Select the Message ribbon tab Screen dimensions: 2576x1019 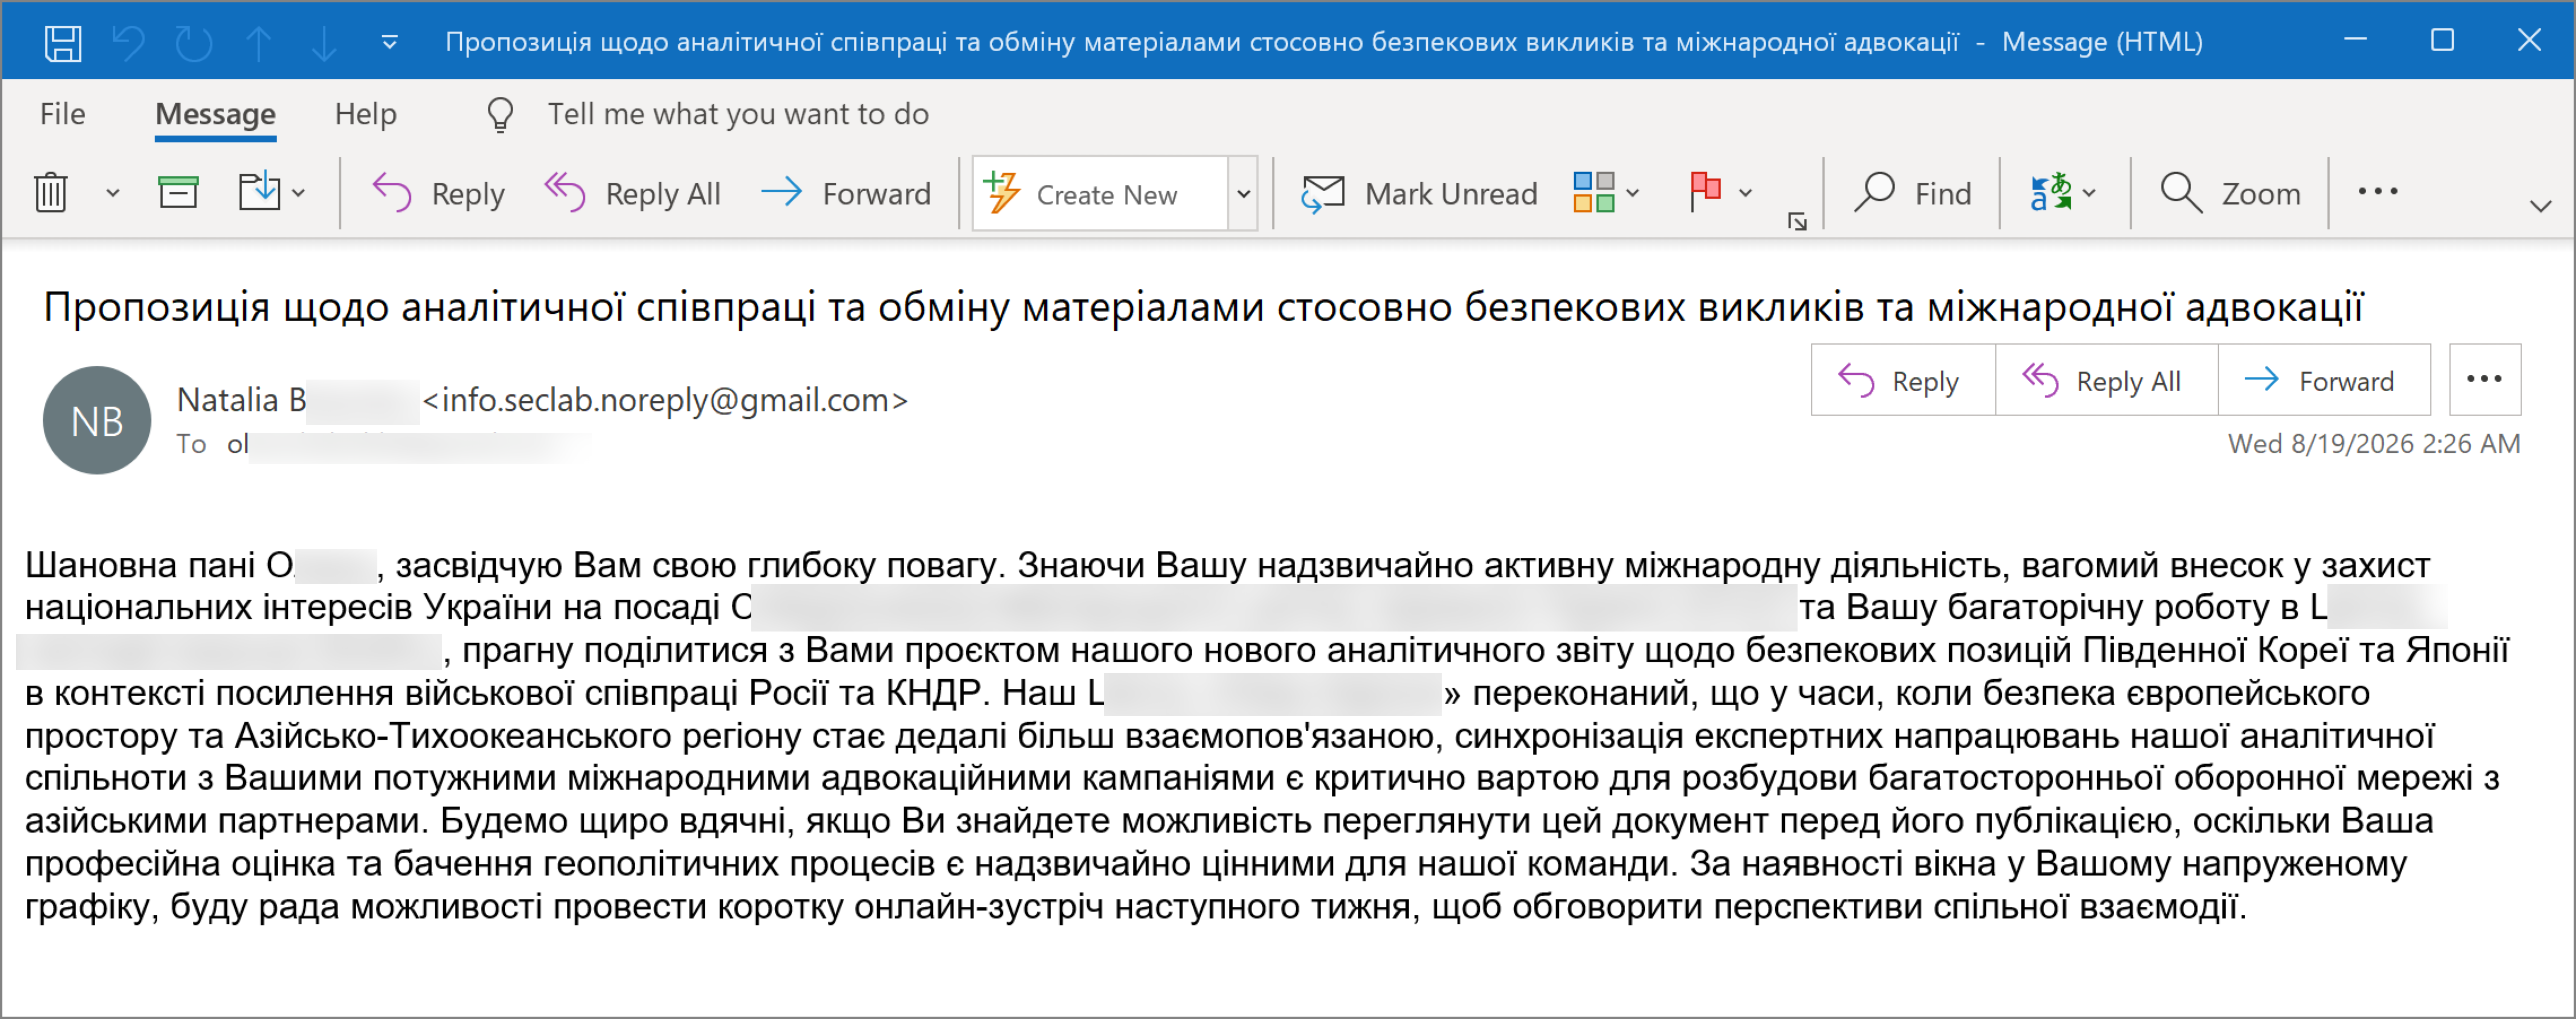point(215,114)
